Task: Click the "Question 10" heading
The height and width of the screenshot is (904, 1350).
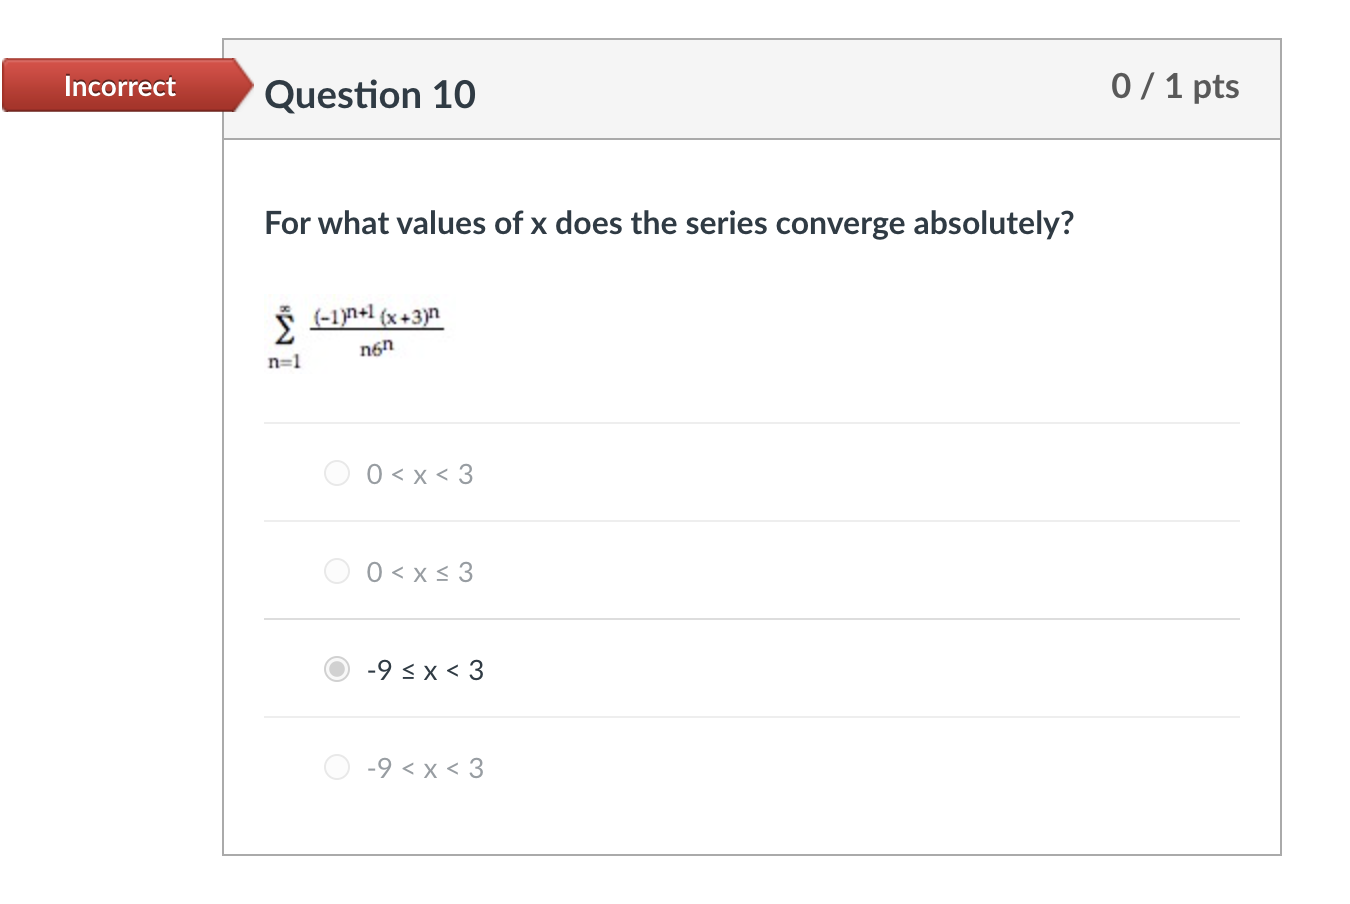Action: pyautogui.click(x=370, y=95)
